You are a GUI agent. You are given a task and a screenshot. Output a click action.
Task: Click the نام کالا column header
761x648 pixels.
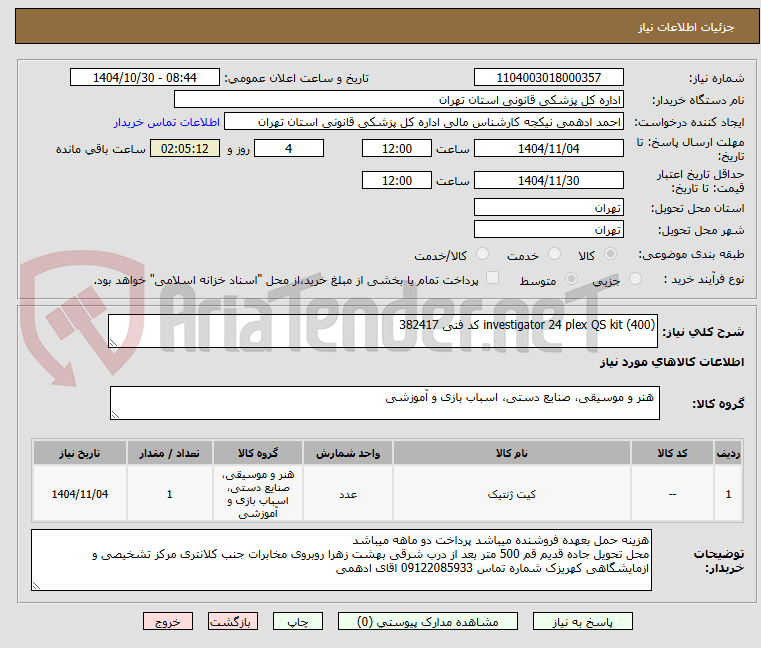[512, 453]
